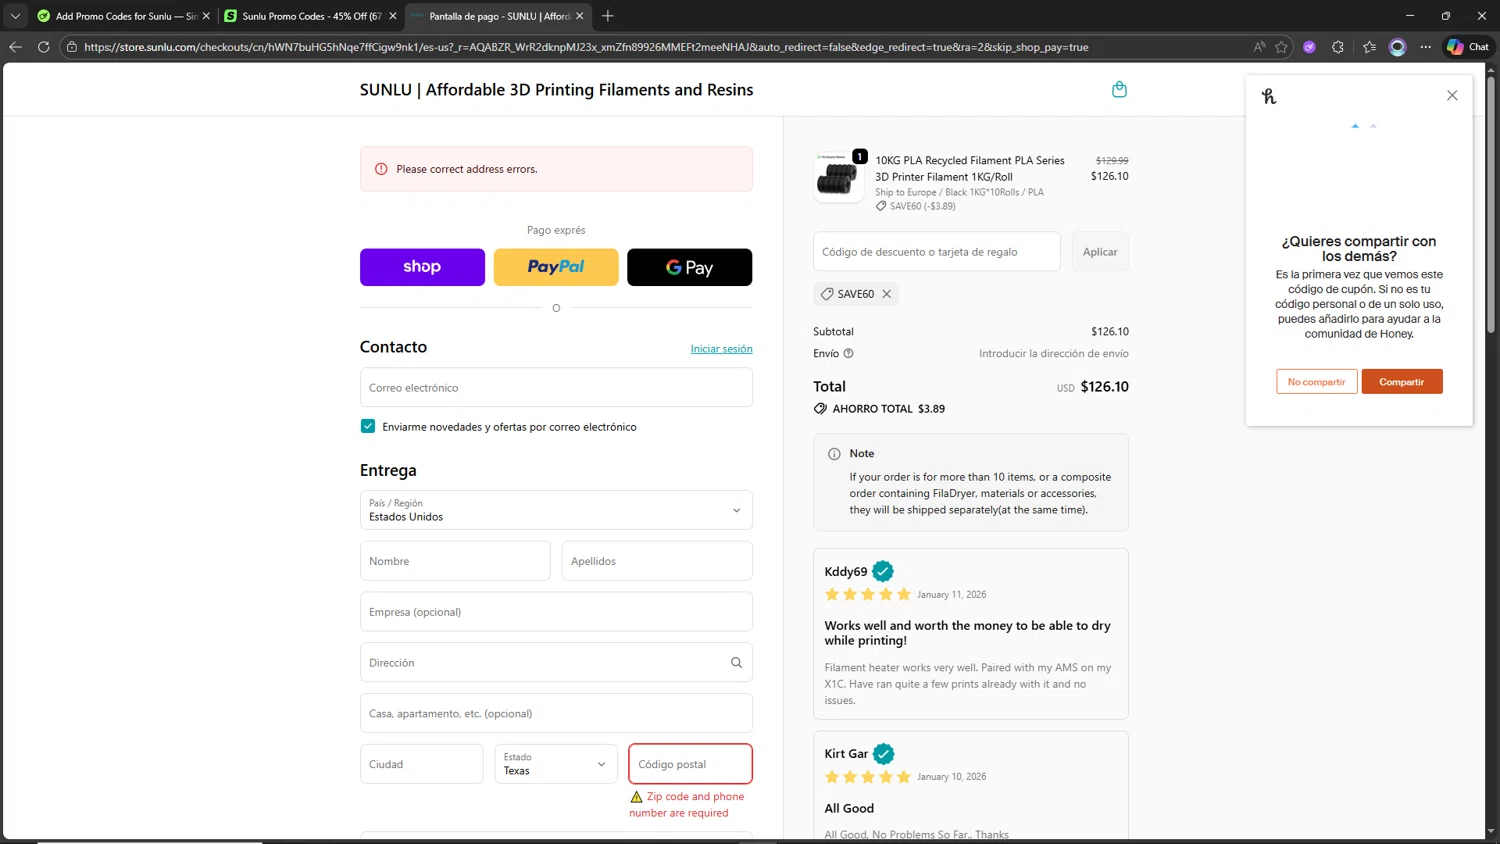This screenshot has width=1500, height=844.
Task: Click the Kirt Gar verified badge
Action: [884, 754]
